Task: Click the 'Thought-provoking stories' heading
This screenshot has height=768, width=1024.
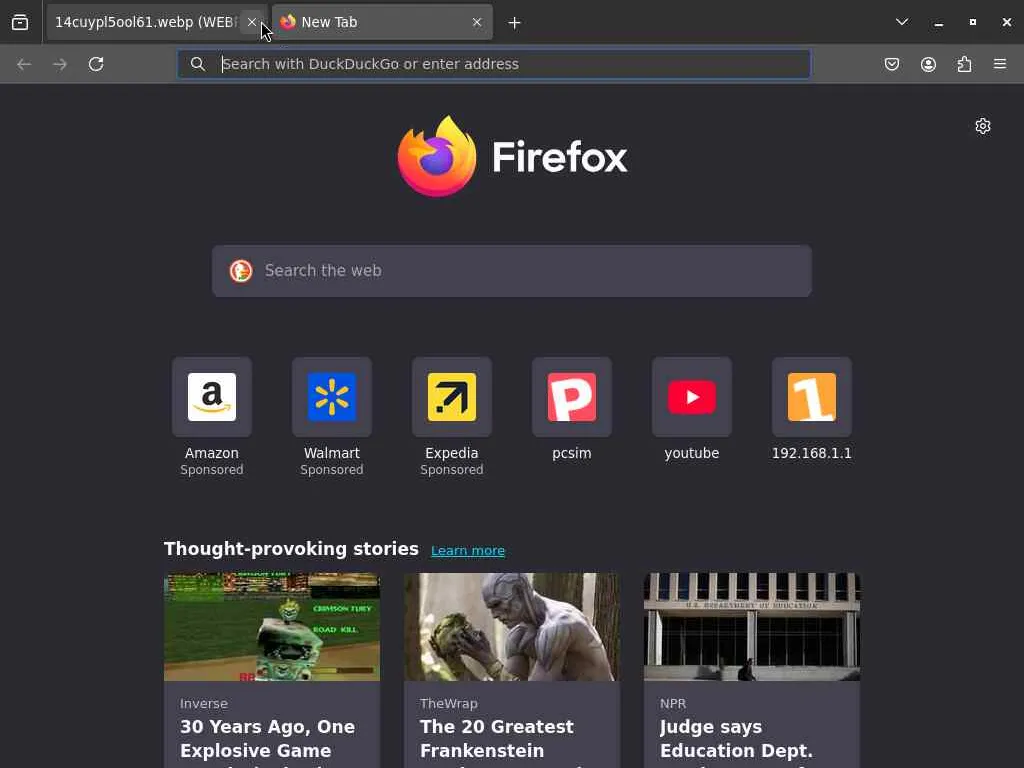Action: click(291, 549)
